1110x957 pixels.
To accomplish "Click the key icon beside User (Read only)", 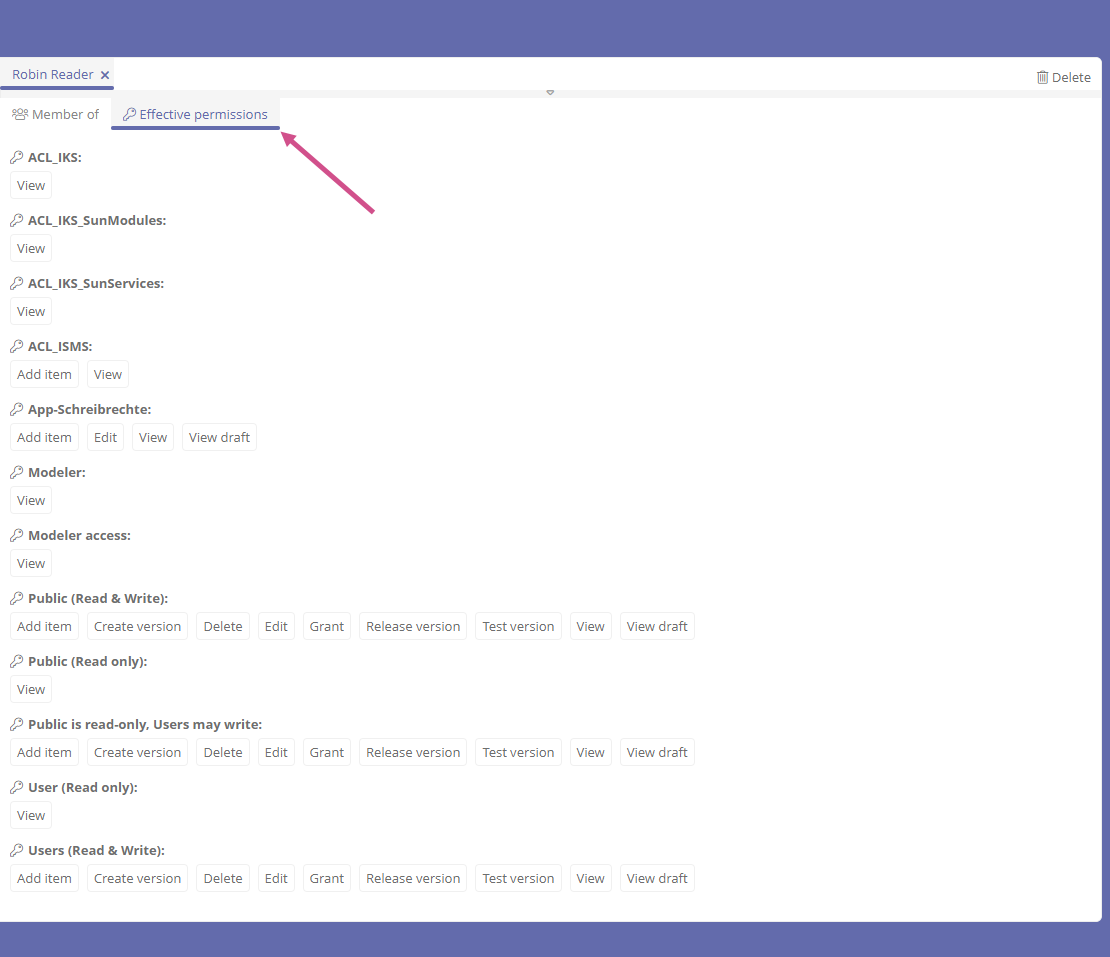I will (x=16, y=787).
